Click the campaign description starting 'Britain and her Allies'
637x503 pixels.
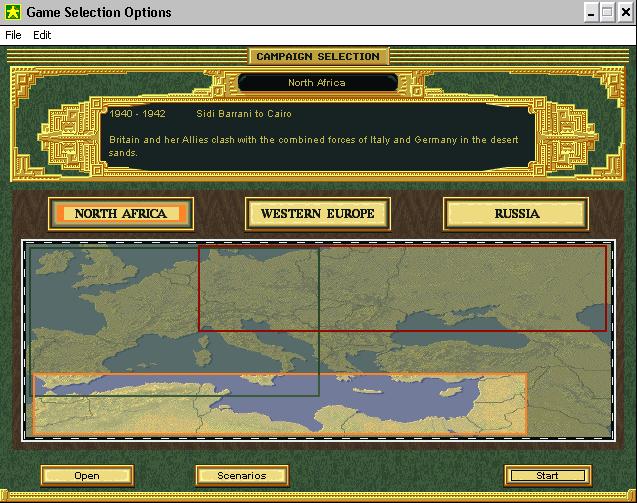point(313,146)
